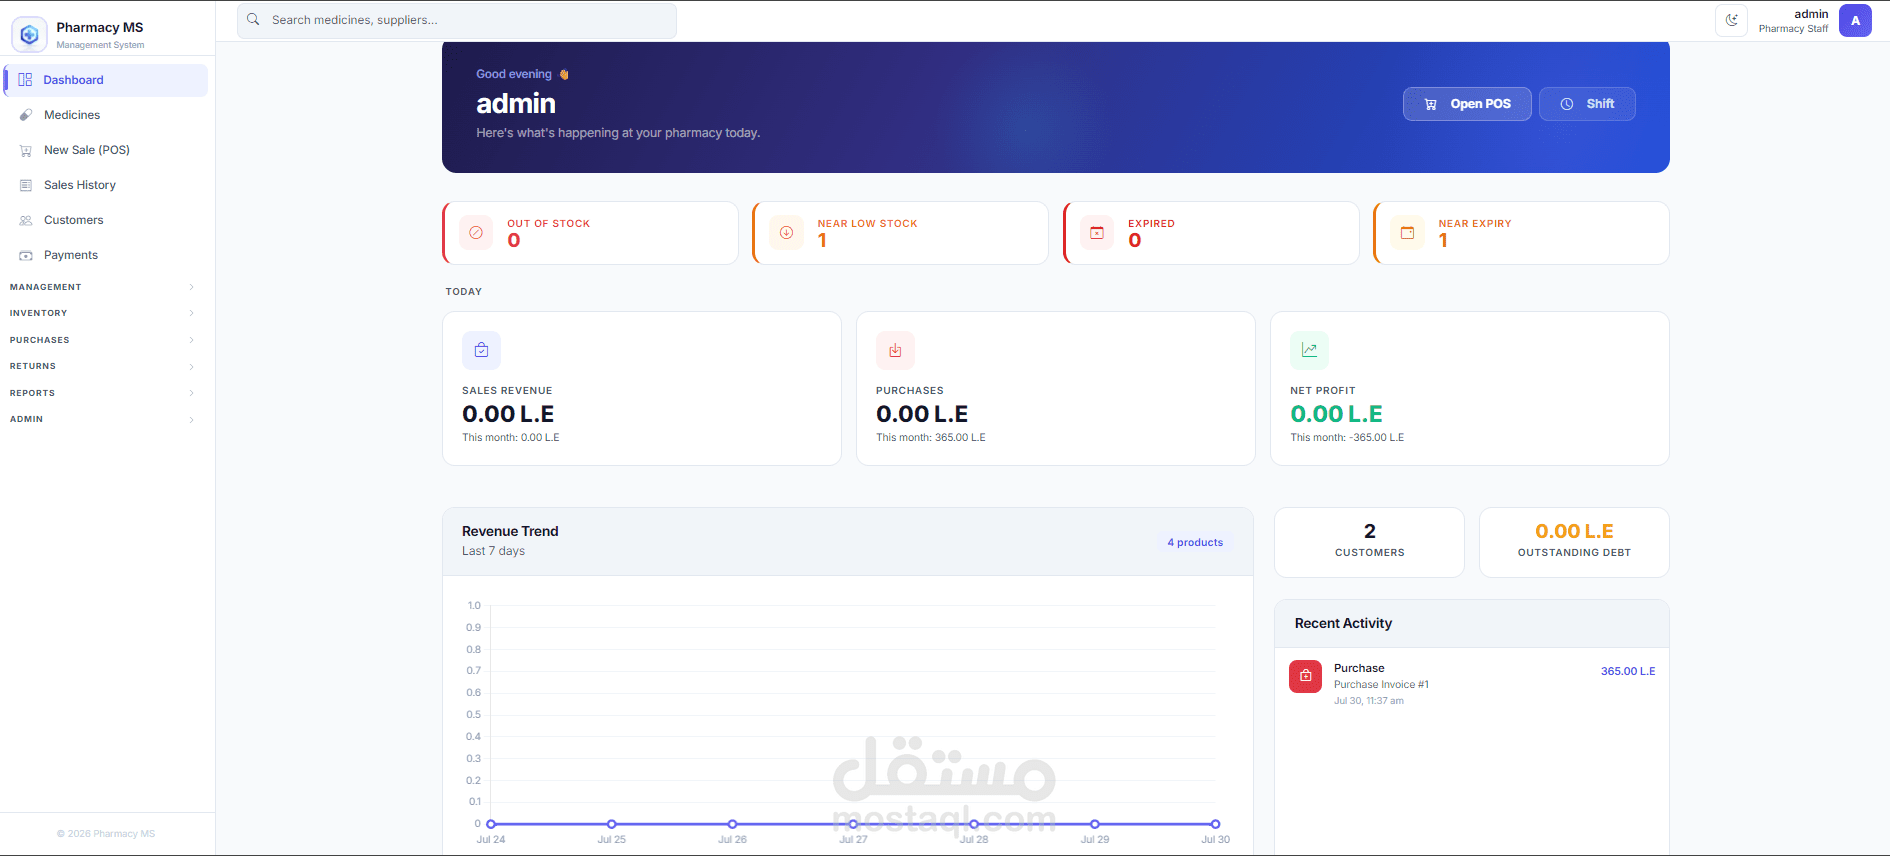
Task: Click the Customers count card
Action: tap(1369, 542)
